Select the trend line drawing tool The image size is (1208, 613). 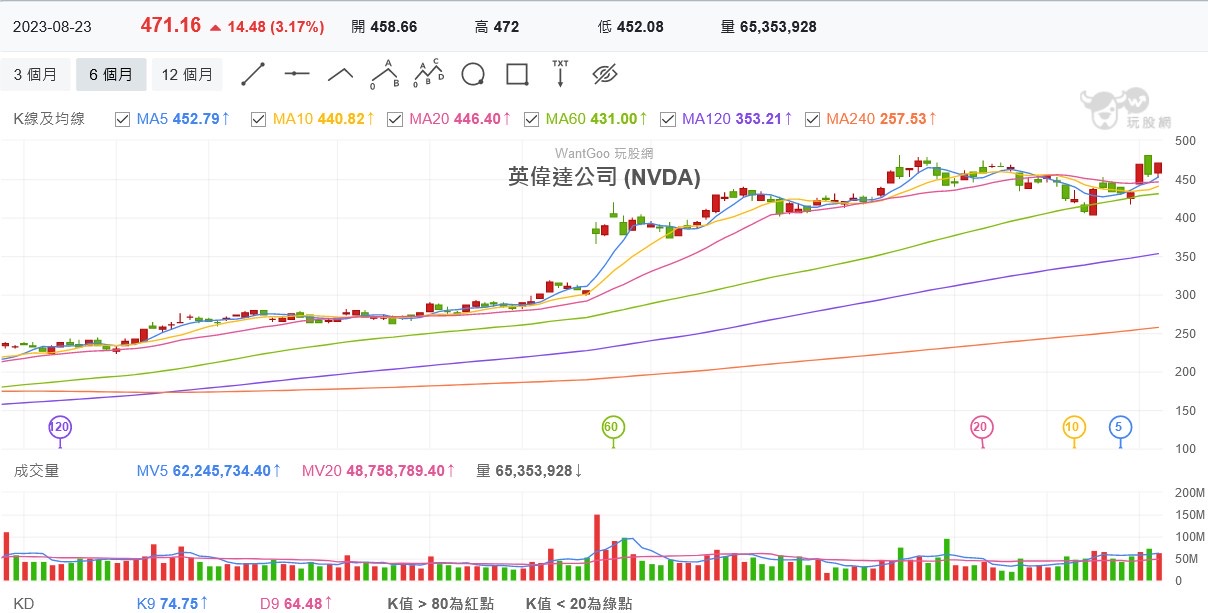(253, 74)
